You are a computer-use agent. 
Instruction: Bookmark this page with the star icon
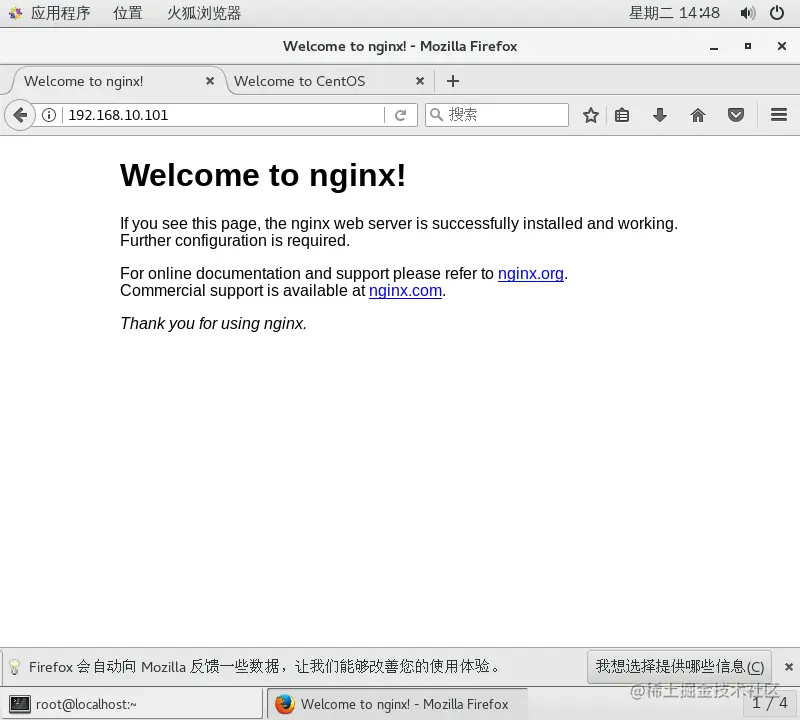tap(591, 115)
